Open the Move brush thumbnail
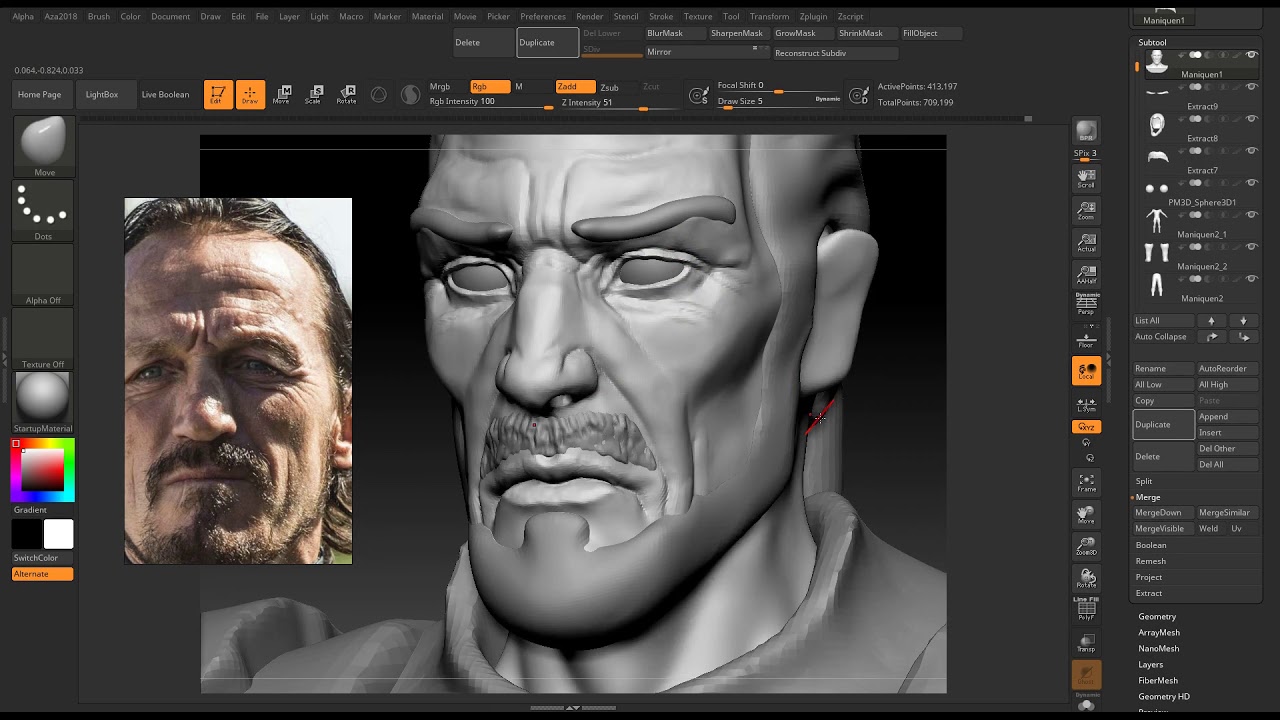Image resolution: width=1280 pixels, height=720 pixels. click(x=43, y=142)
